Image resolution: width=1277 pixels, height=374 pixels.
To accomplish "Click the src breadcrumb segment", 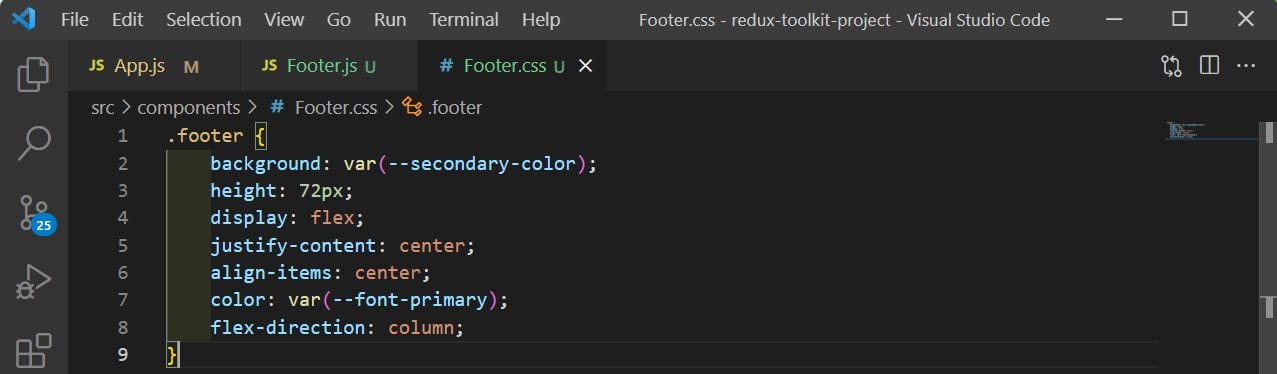I will point(103,107).
